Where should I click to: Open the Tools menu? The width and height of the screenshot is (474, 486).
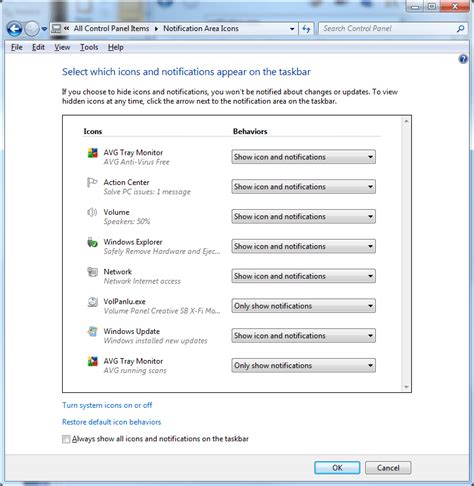point(89,48)
